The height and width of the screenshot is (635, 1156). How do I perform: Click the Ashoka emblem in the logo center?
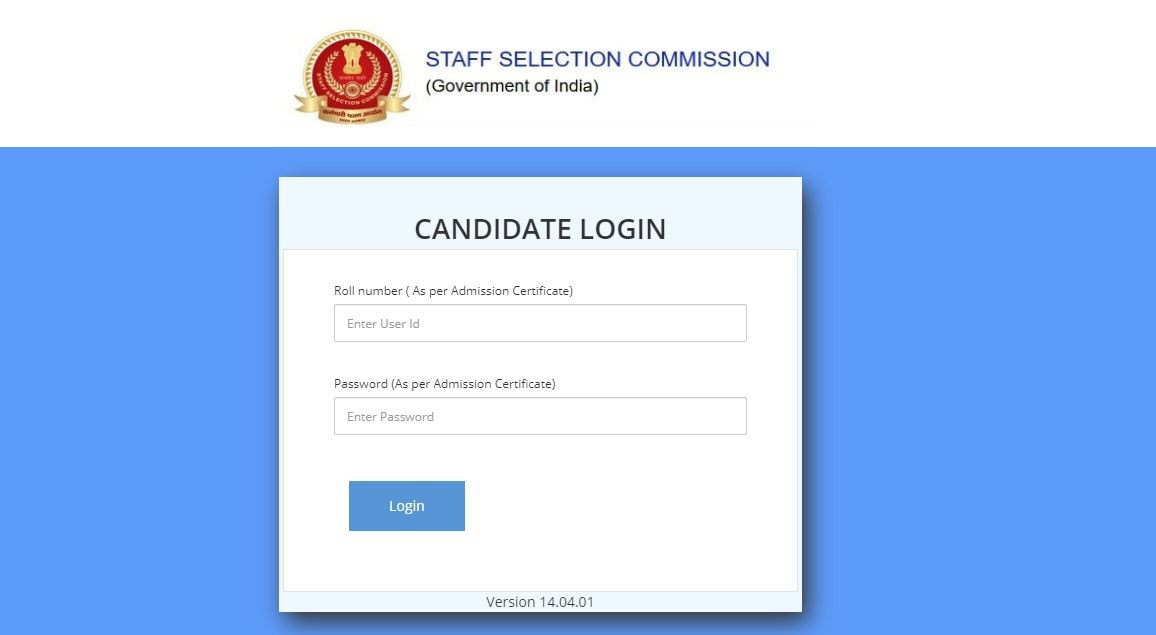click(352, 62)
